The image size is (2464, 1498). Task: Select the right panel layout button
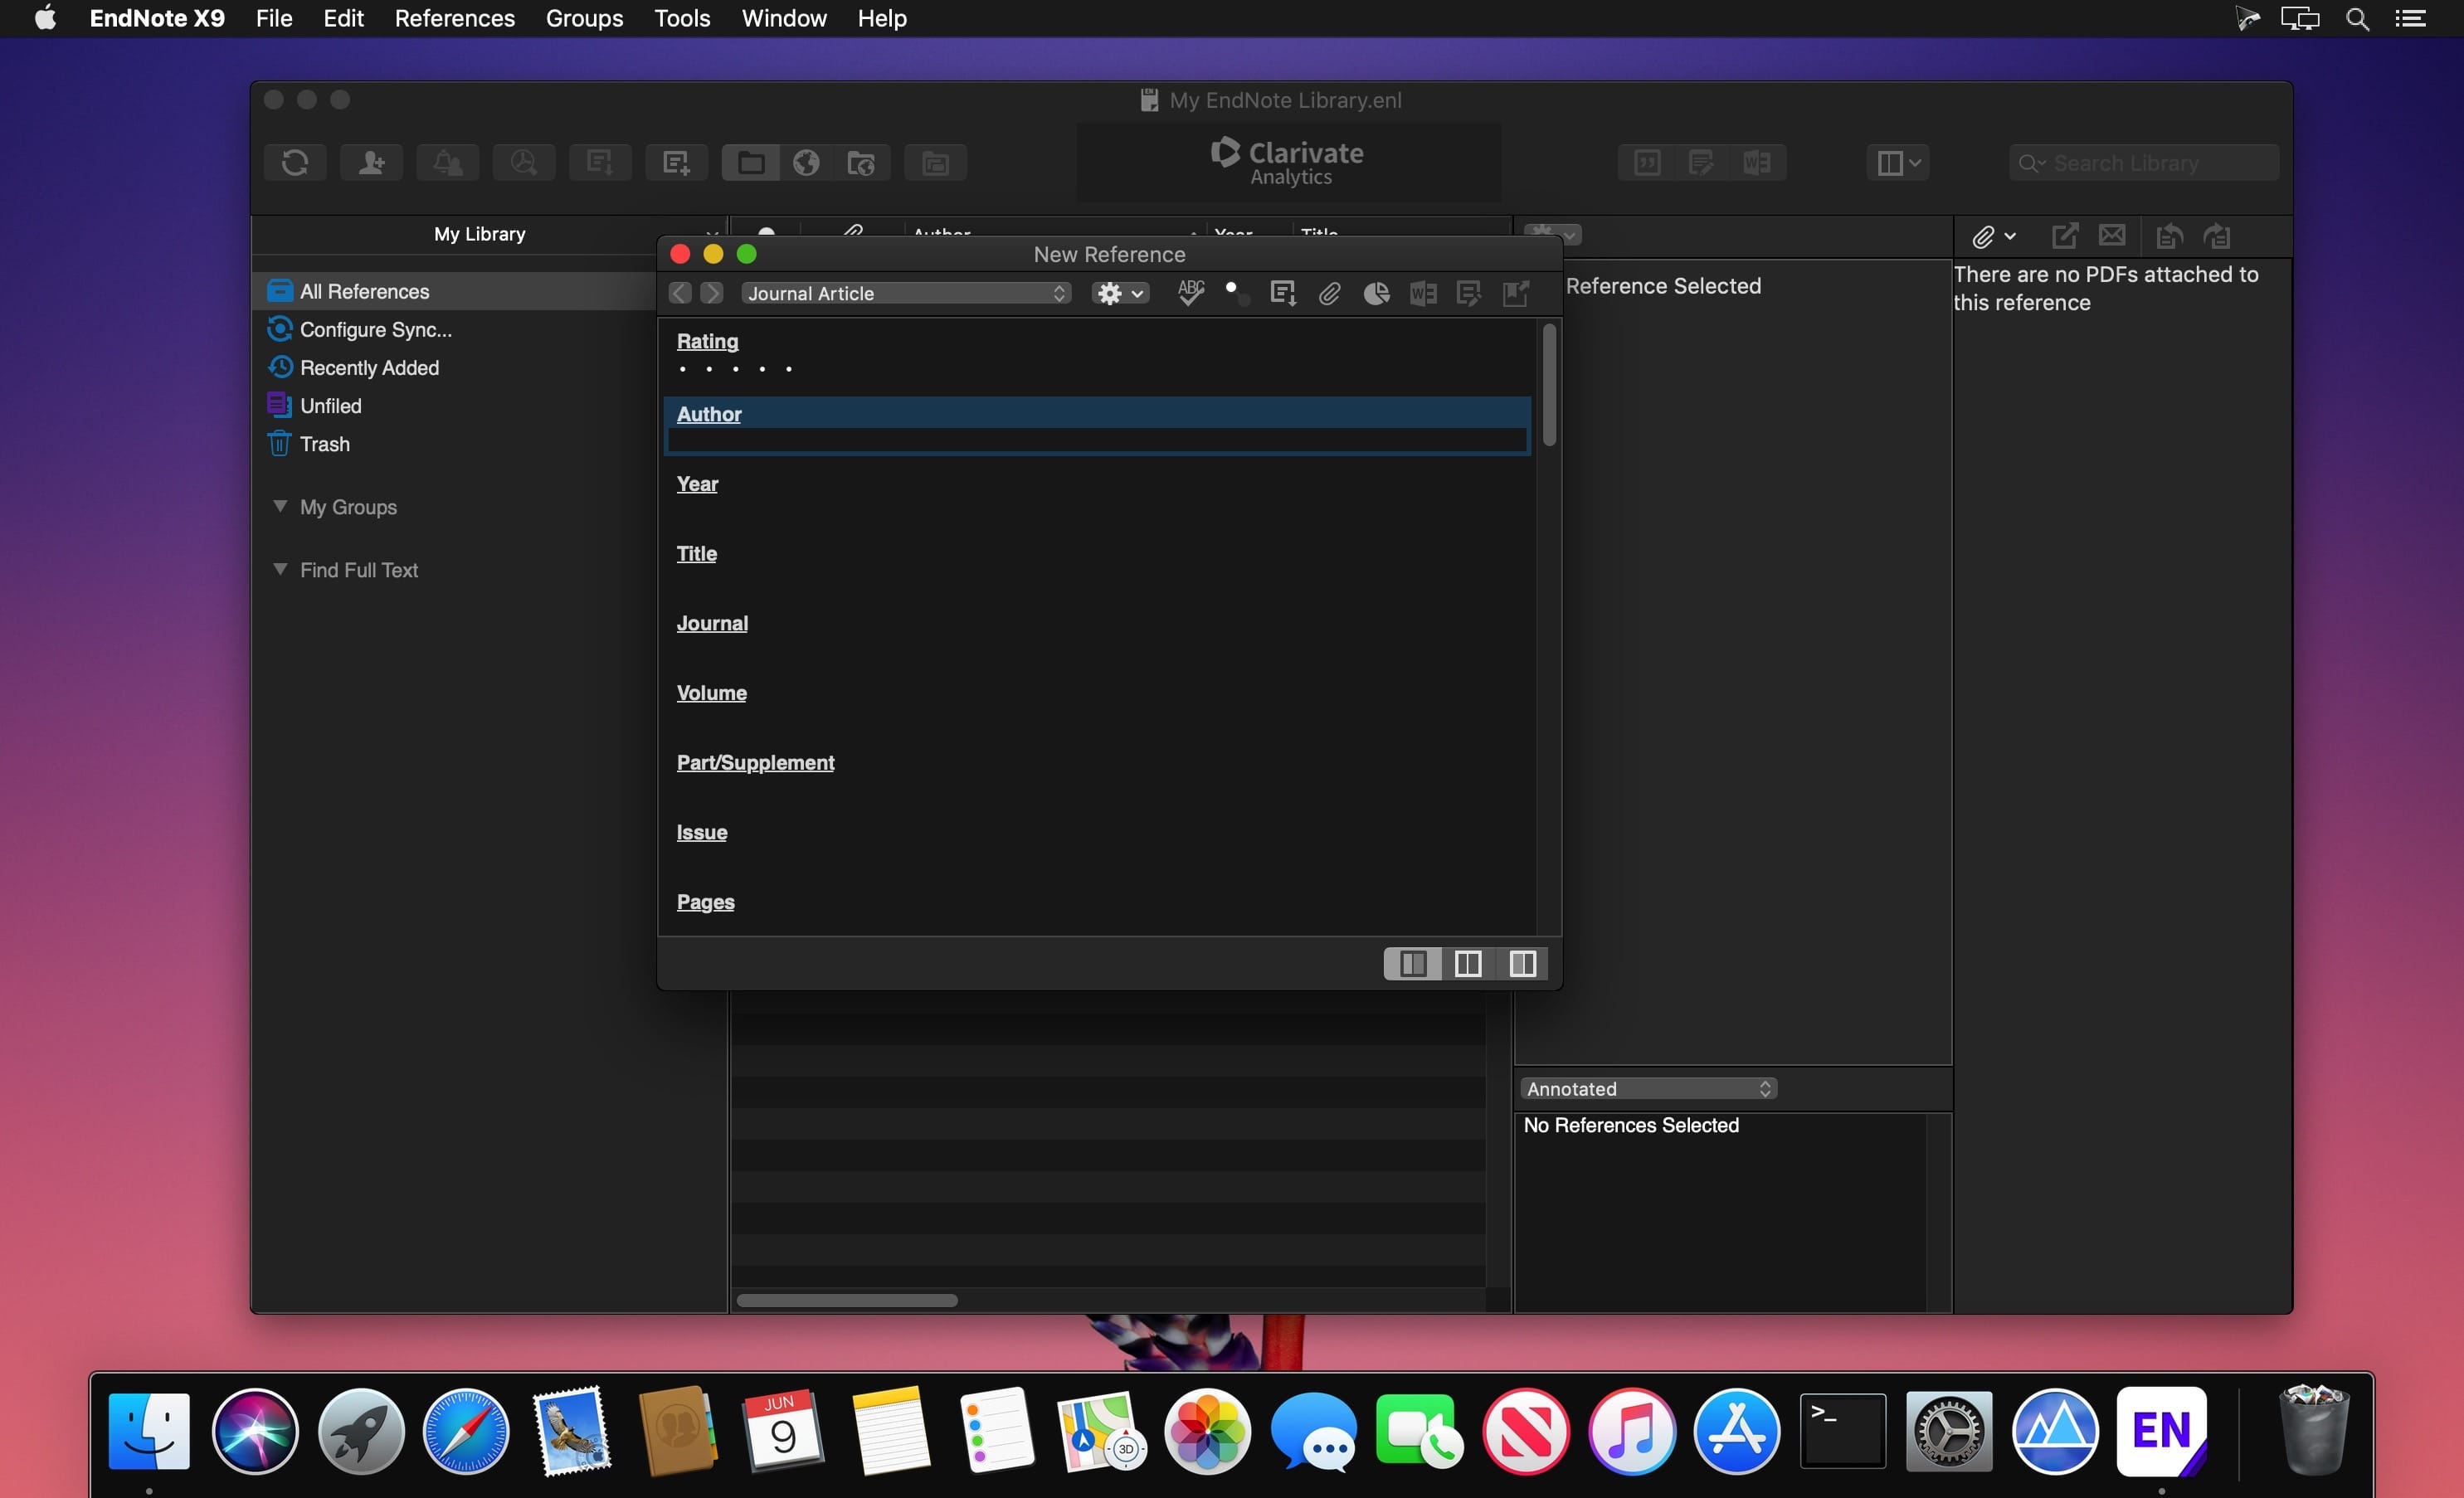[x=1522, y=964]
